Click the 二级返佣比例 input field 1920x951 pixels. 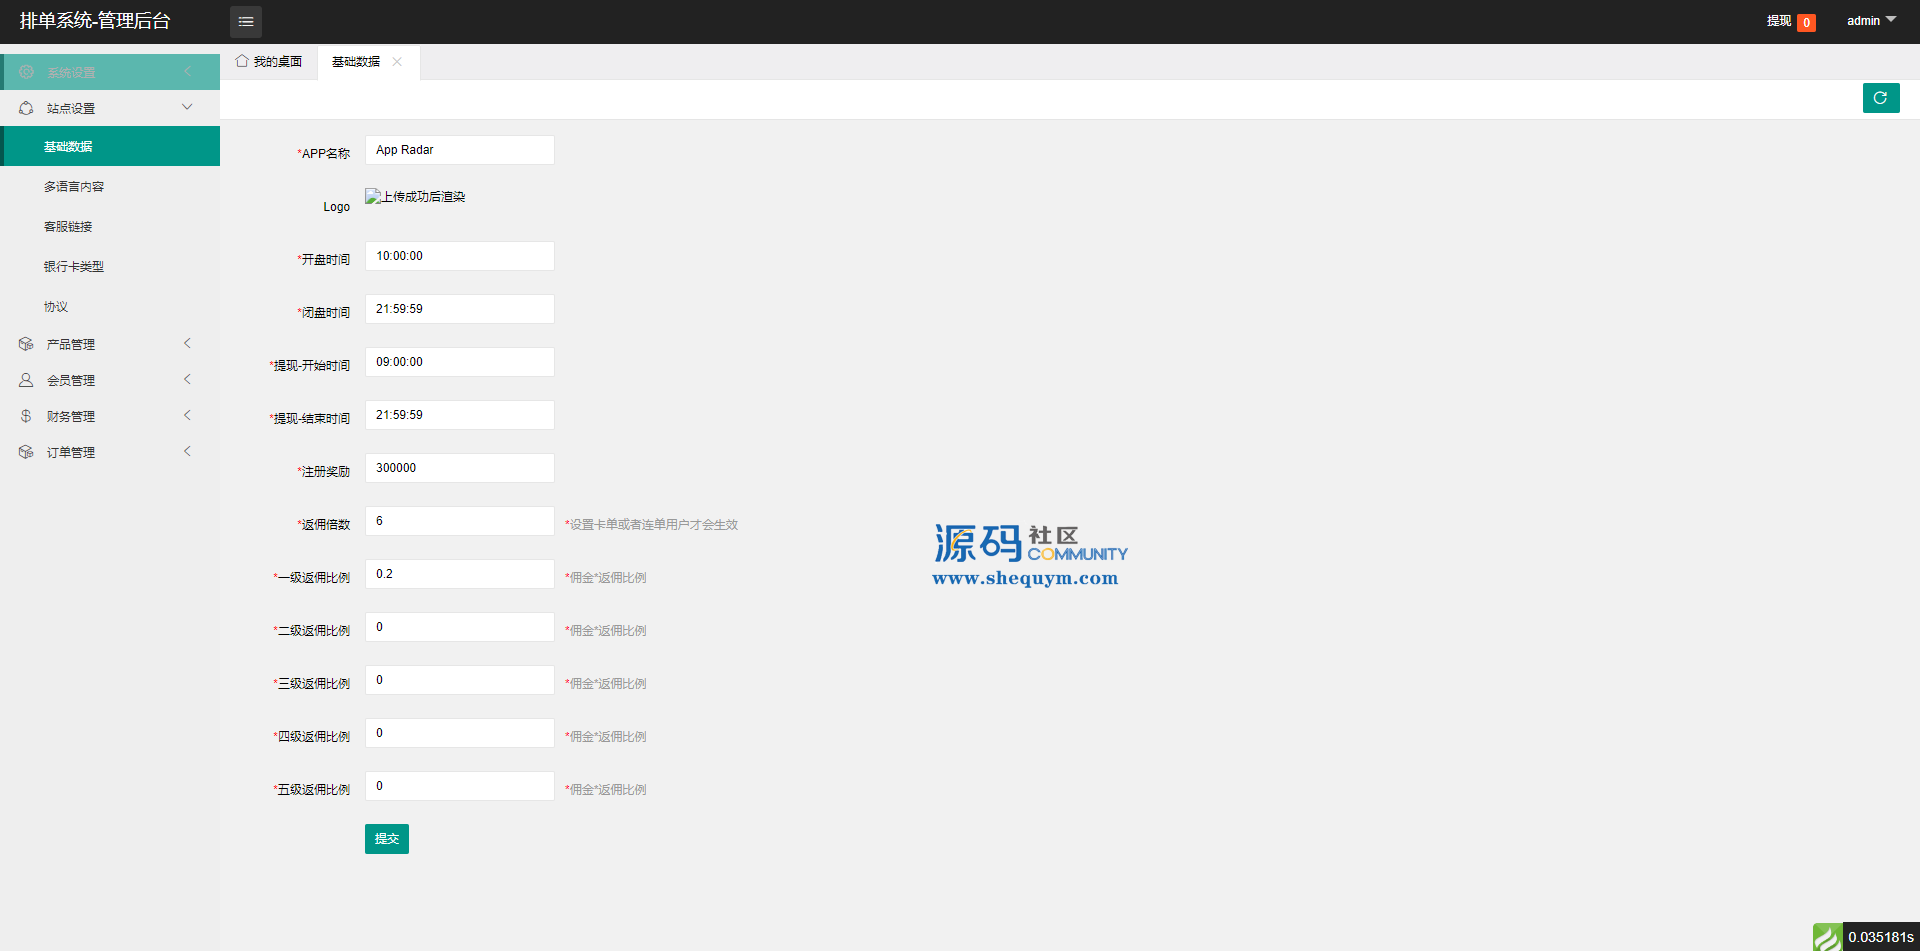460,627
